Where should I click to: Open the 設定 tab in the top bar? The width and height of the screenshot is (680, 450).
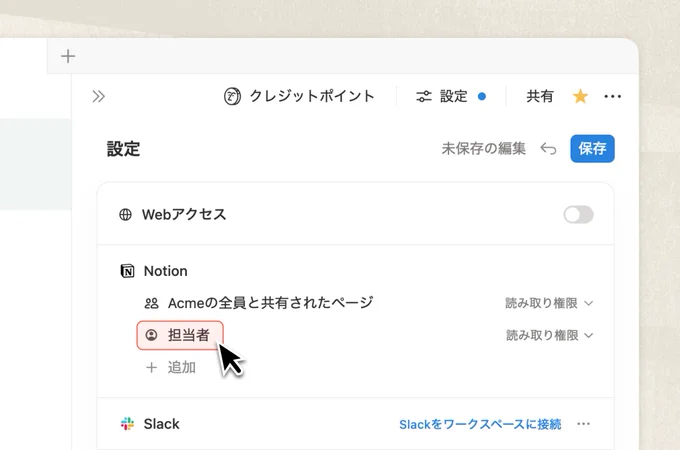pos(450,96)
